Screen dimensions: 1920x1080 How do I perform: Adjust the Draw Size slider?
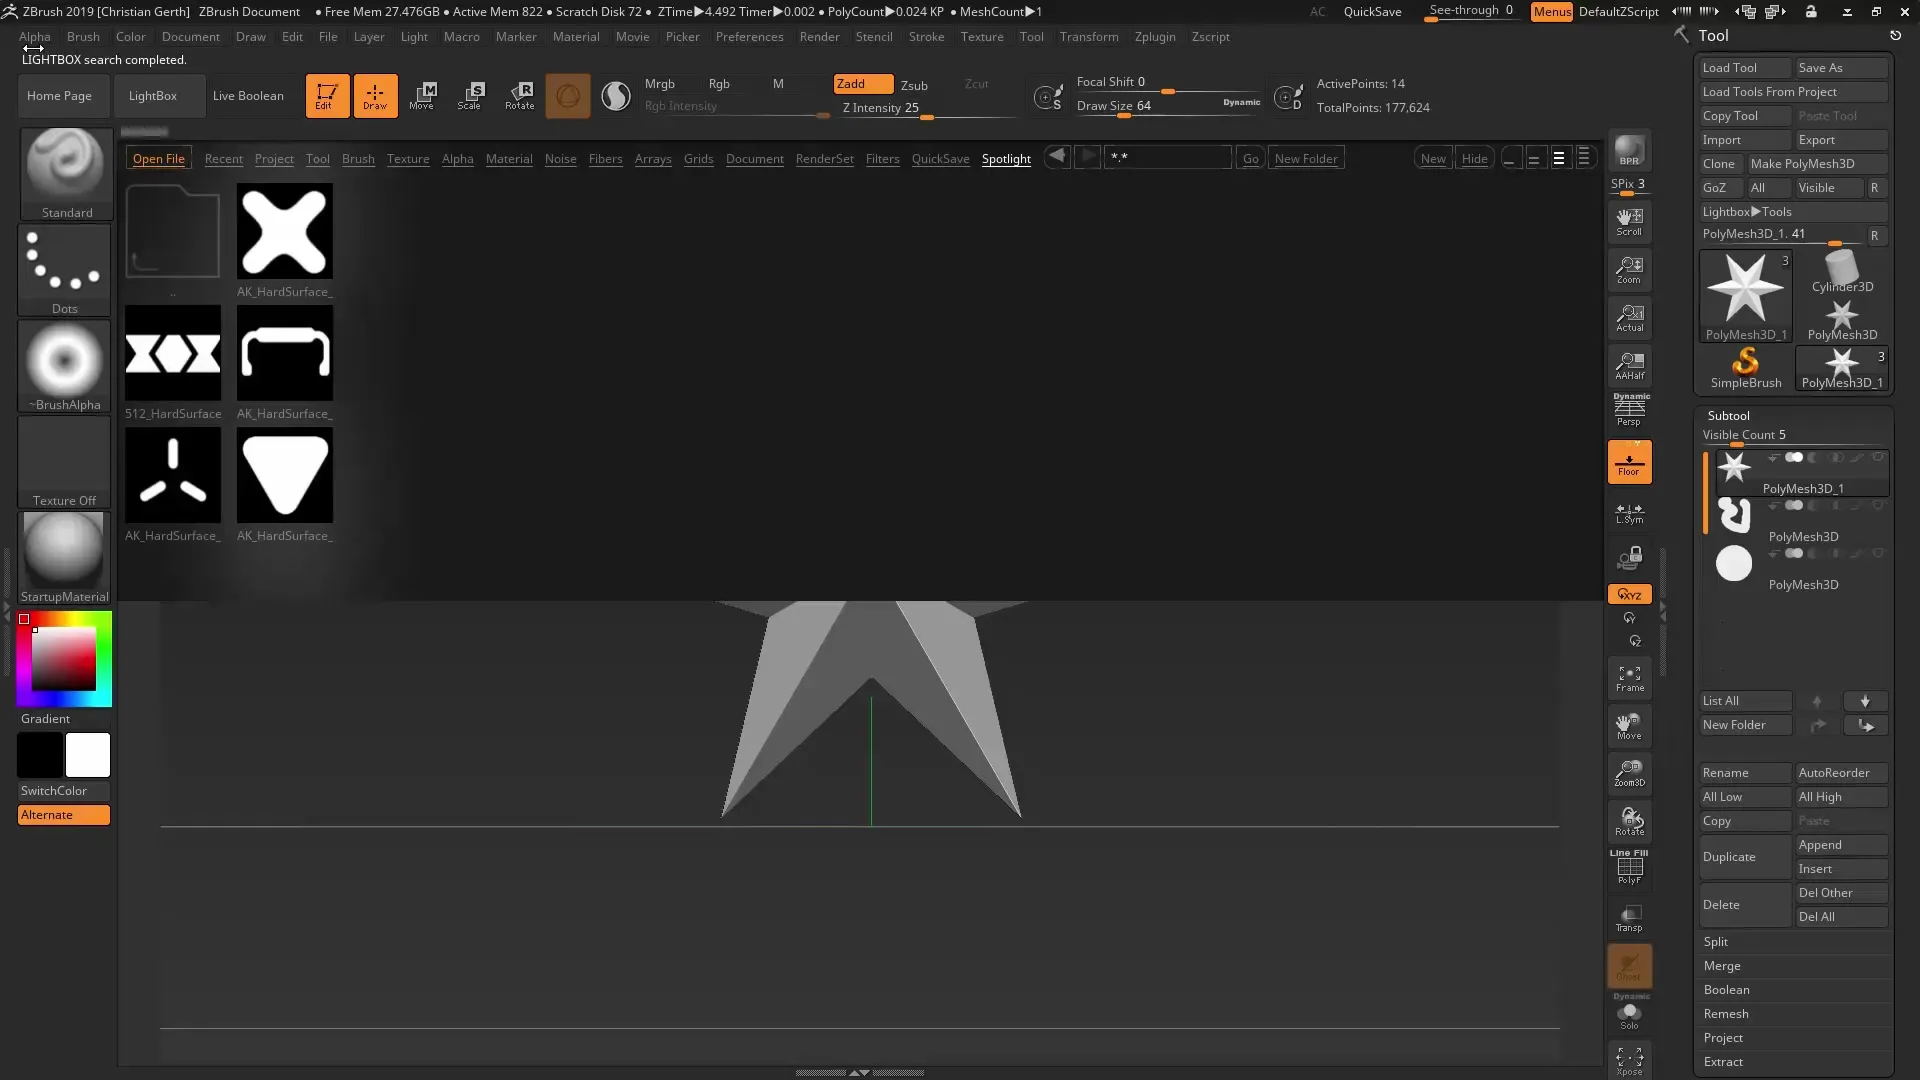(x=1168, y=106)
